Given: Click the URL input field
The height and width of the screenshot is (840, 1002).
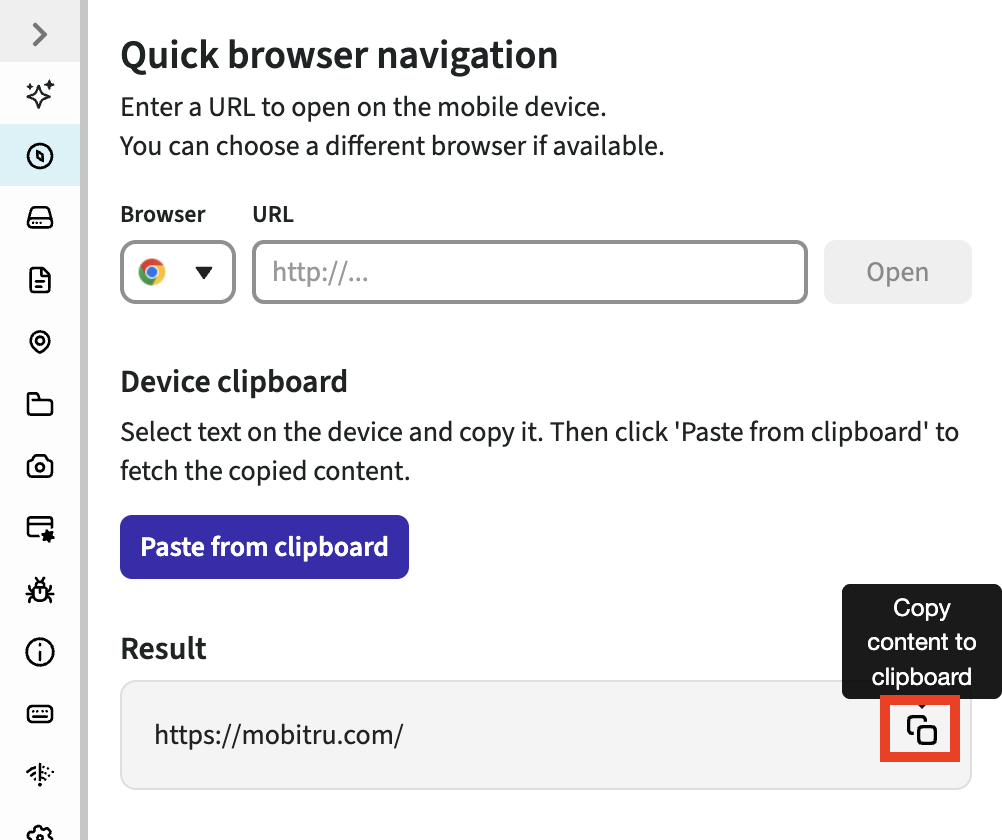Looking at the screenshot, I should [x=529, y=272].
